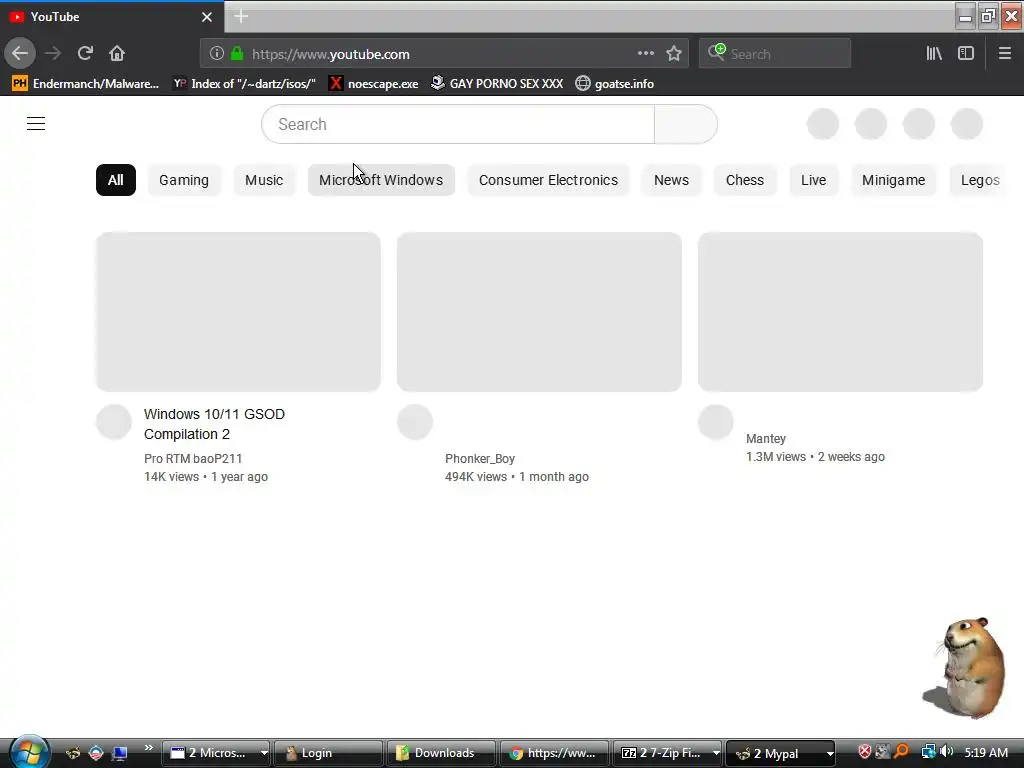
Task: Click the 5:19 AM taskbar clock
Action: point(986,752)
